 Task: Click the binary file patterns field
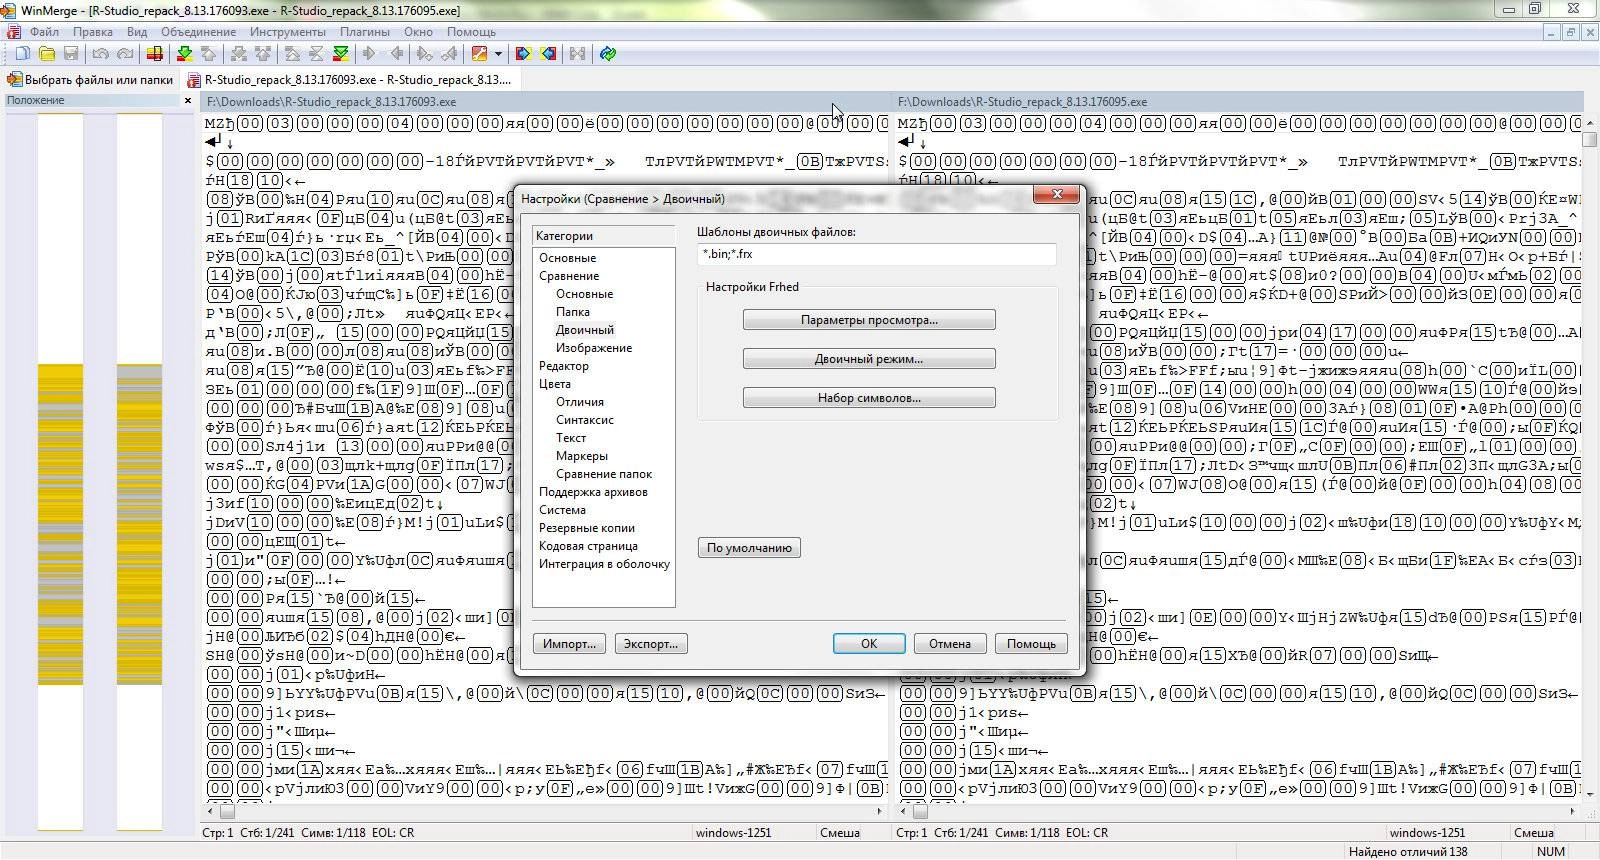point(876,254)
